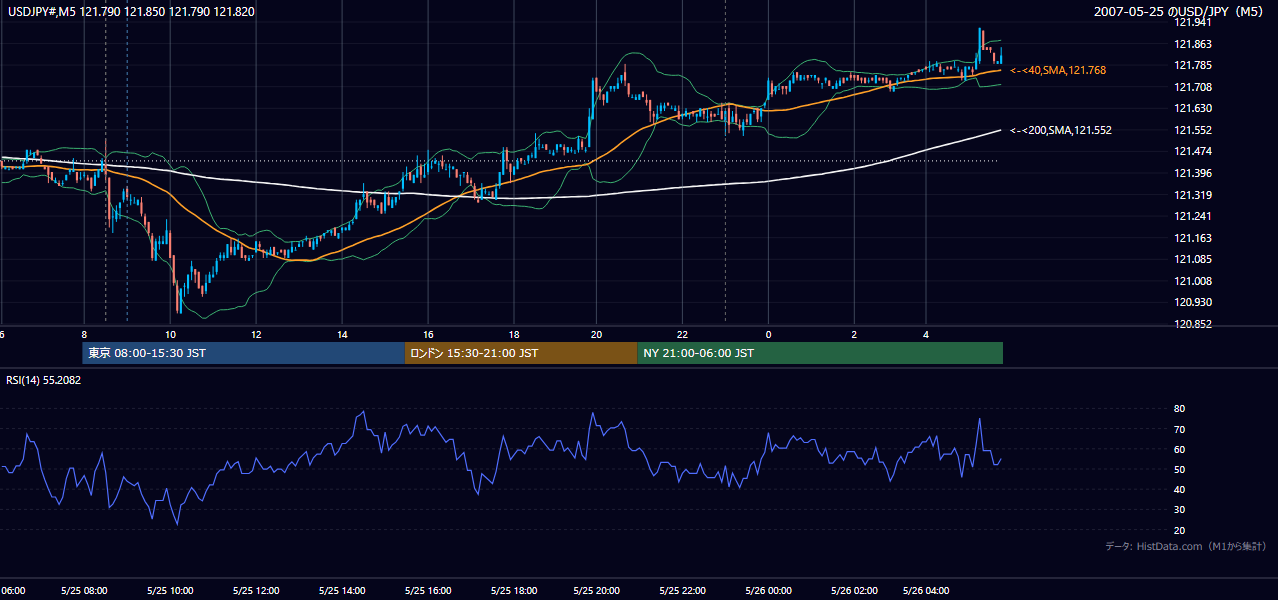Viewport: 1278px width, 600px height.
Task: Click the 121.163 price axis label
Action: [x=1193, y=238]
